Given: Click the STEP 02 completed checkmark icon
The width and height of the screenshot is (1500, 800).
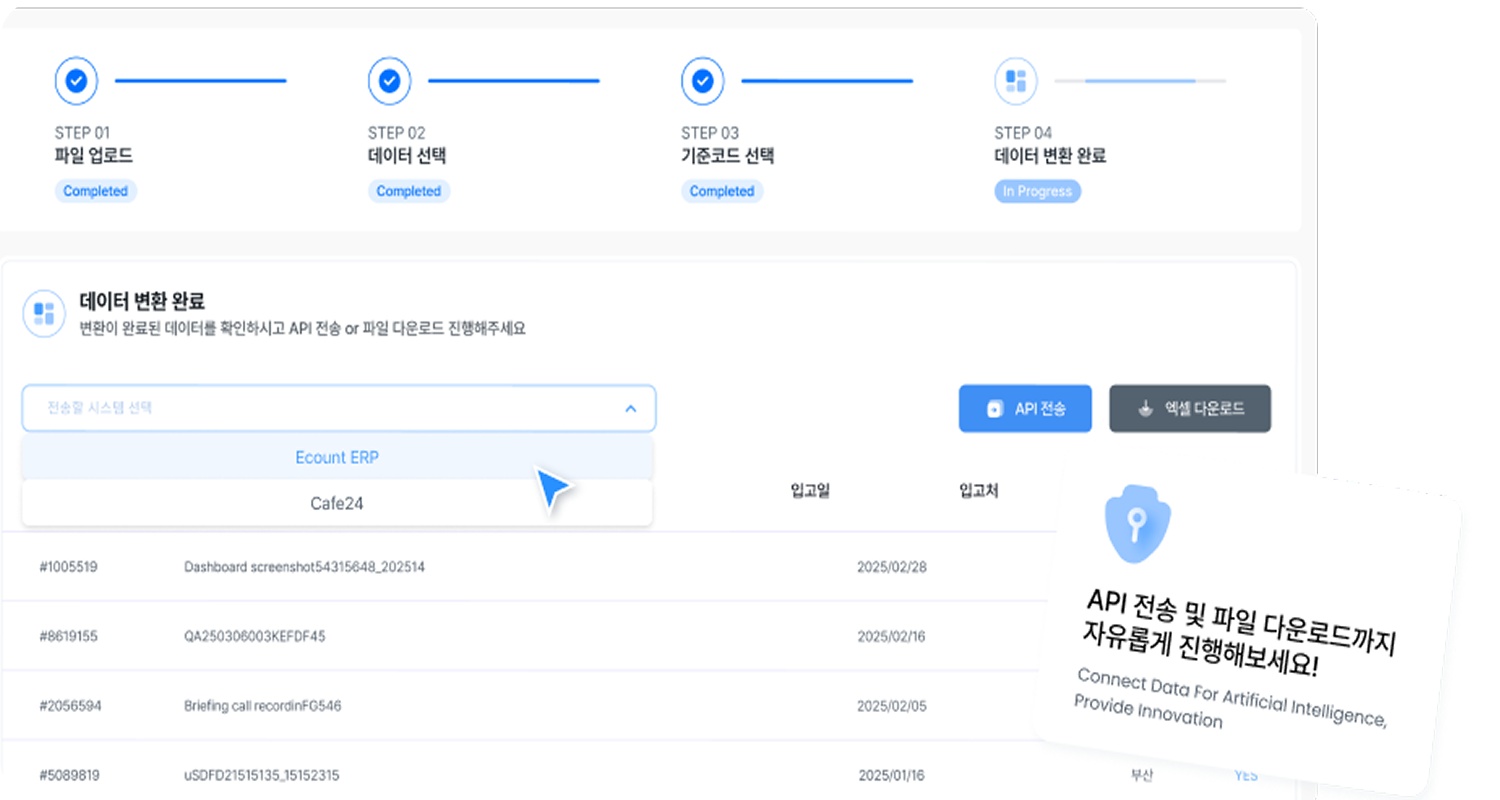Looking at the screenshot, I should click(389, 81).
